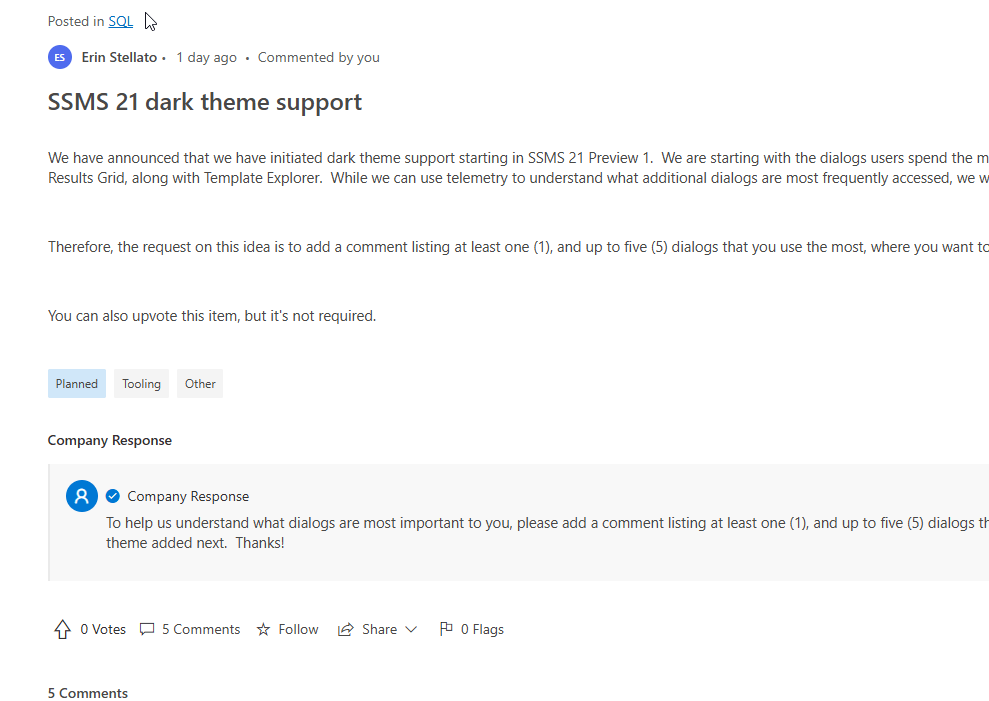This screenshot has width=989, height=701.
Task: Click the SSMS 21 dark theme support title
Action: (205, 102)
